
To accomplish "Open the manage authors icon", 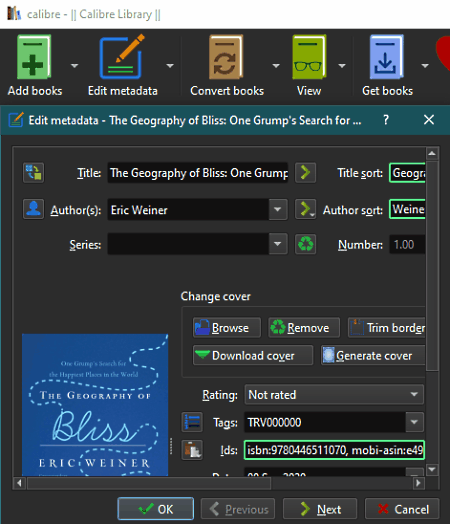I will pyautogui.click(x=33, y=209).
